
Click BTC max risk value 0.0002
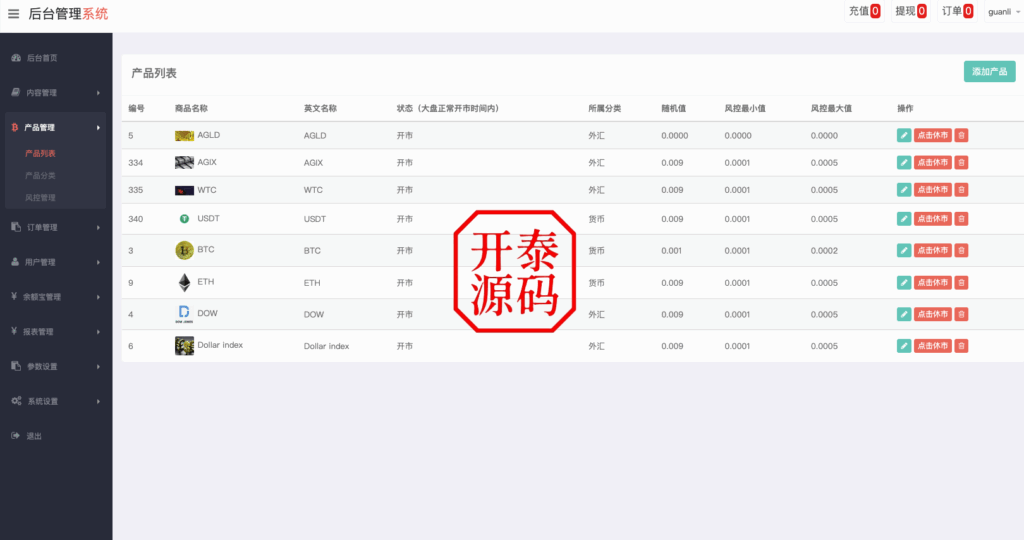[x=824, y=250]
